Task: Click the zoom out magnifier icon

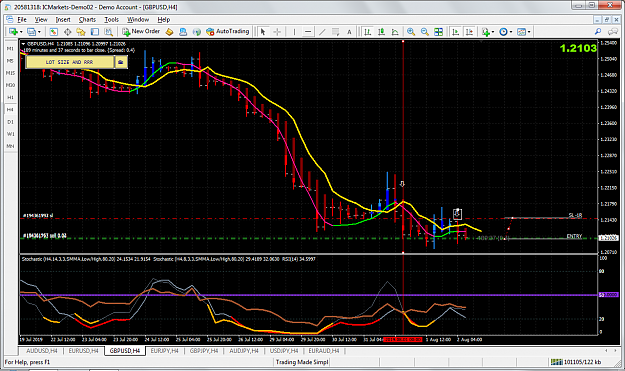Action: pyautogui.click(x=425, y=32)
